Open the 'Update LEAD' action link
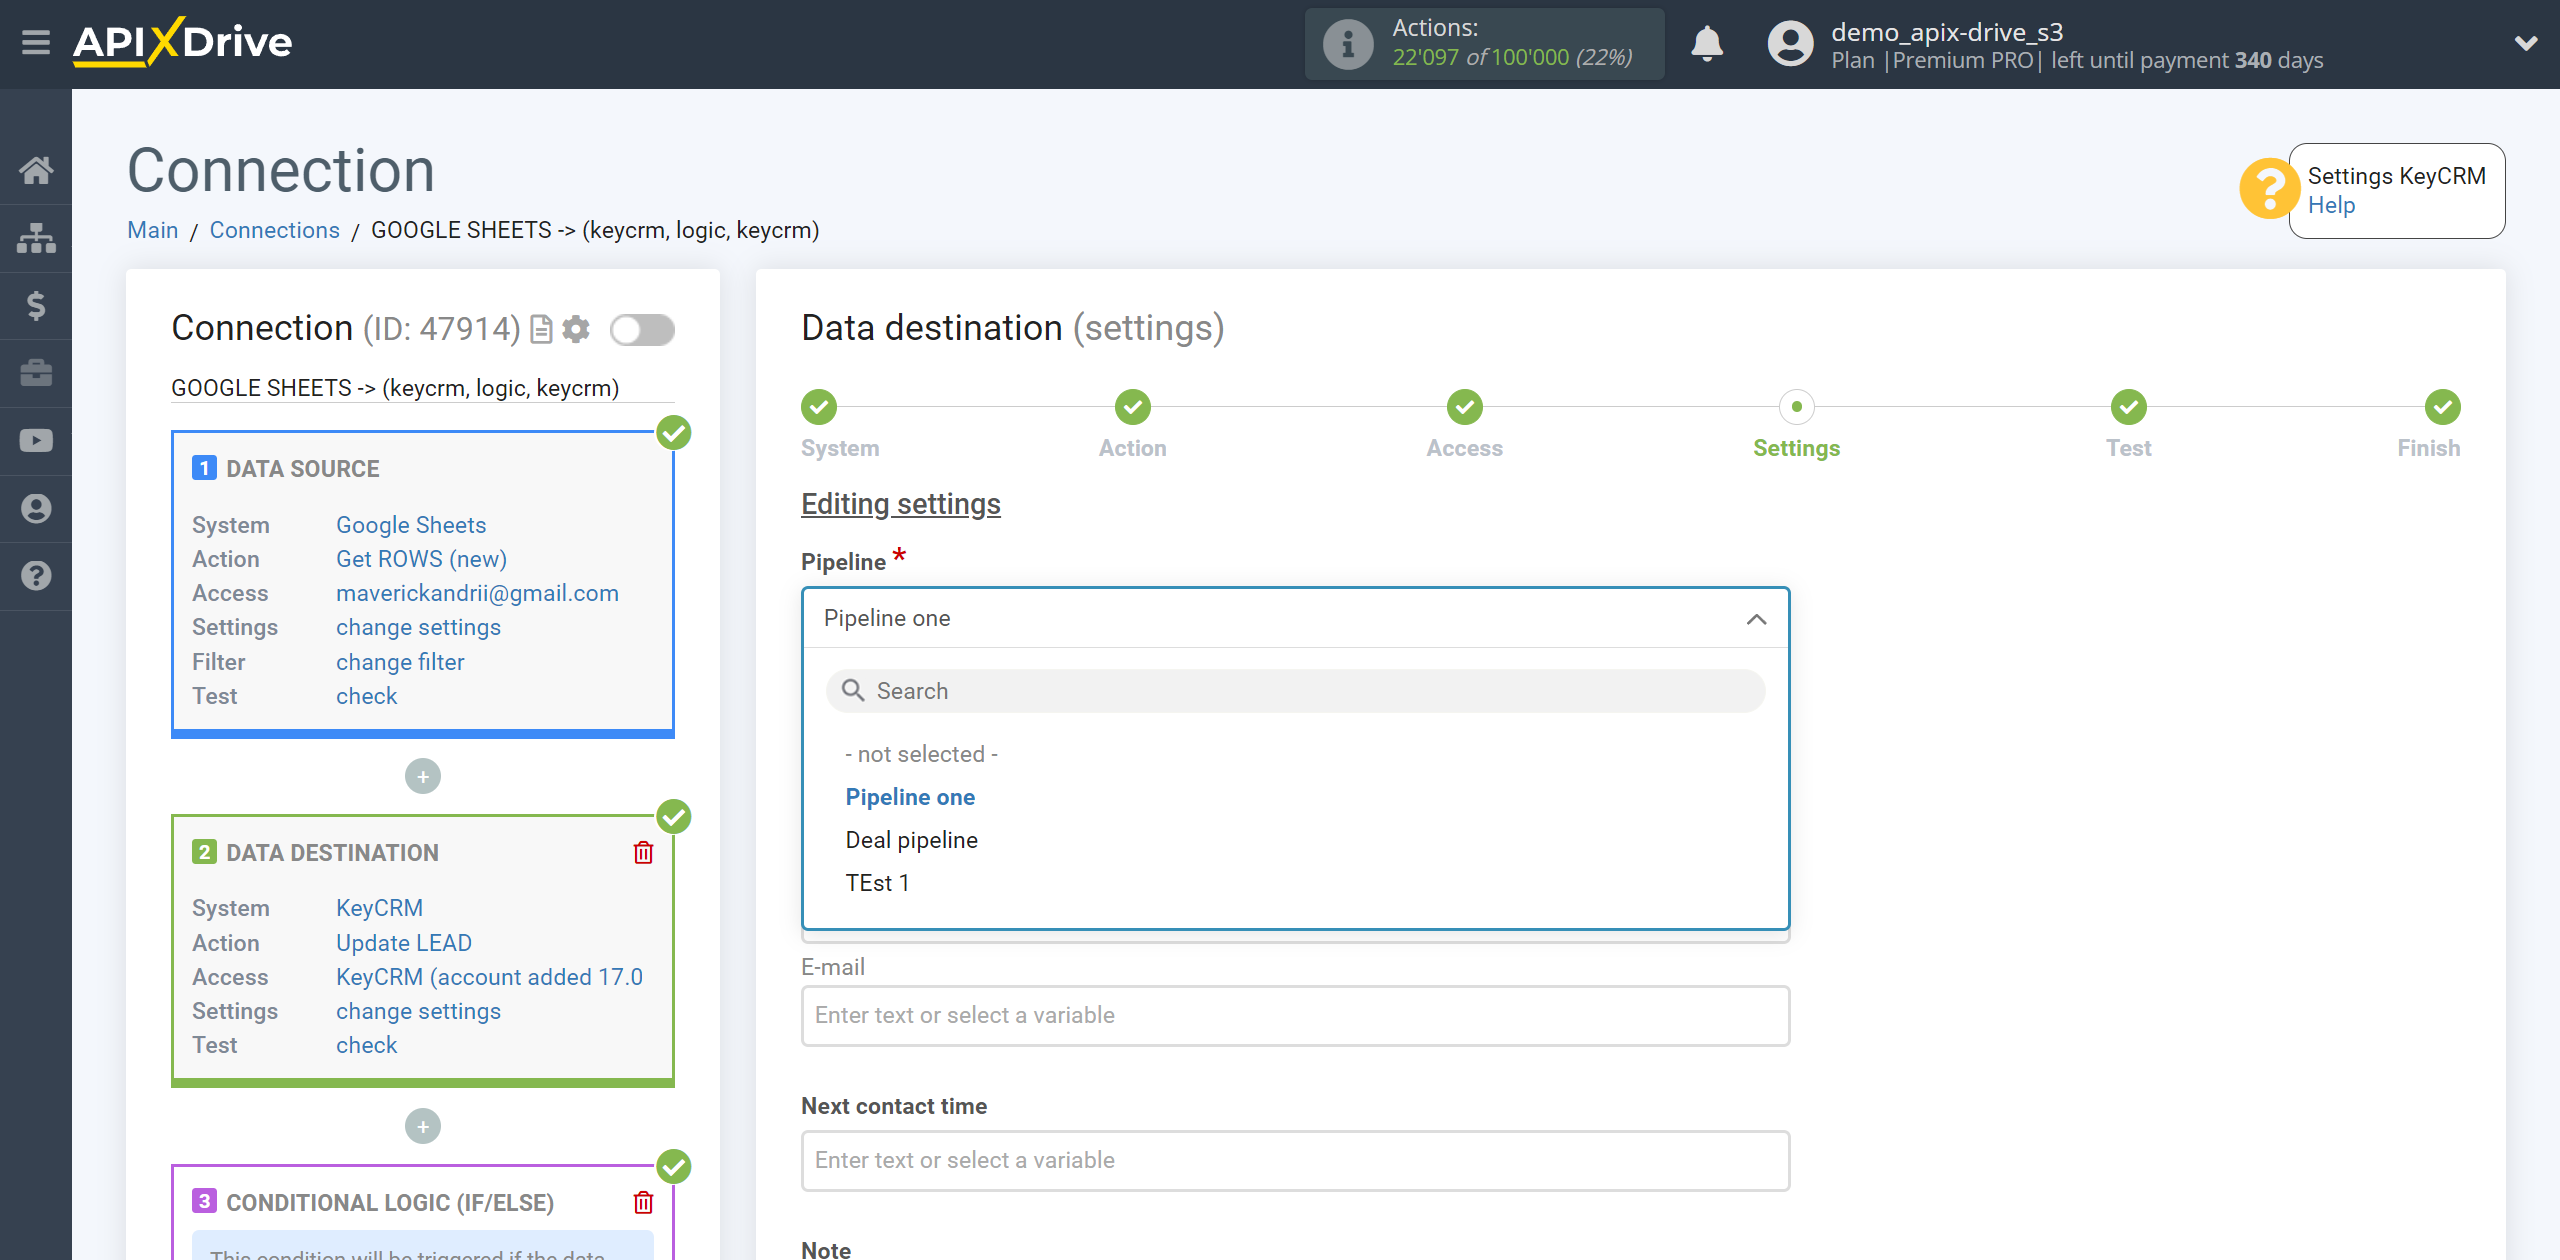The height and width of the screenshot is (1260, 2560). tap(404, 943)
